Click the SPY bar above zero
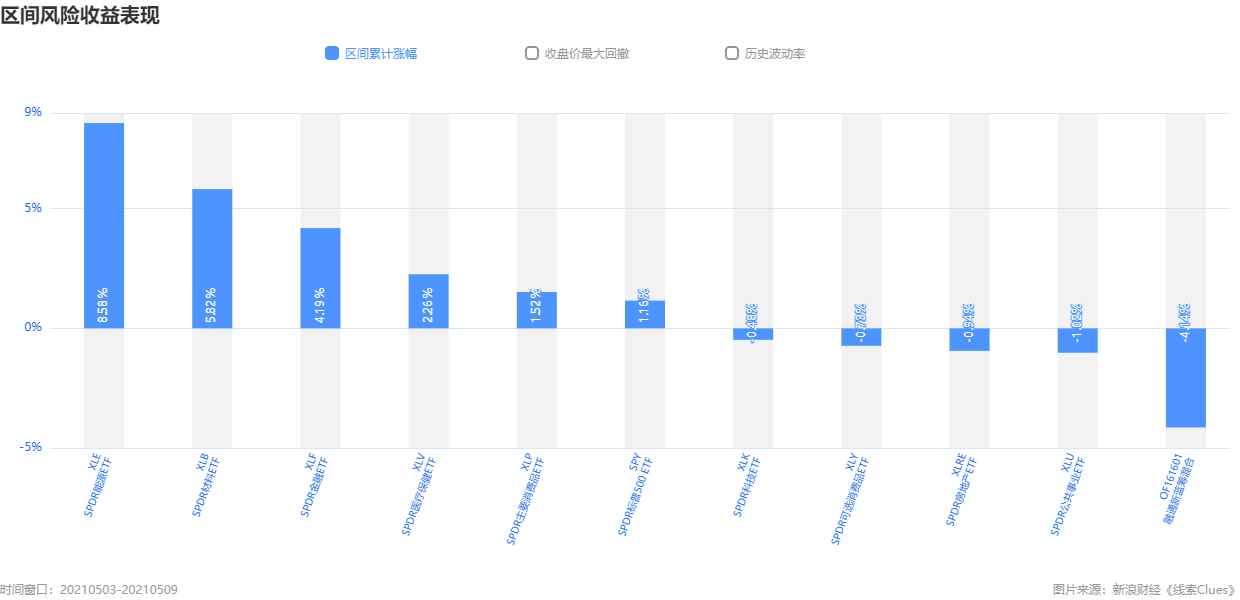Screen dimensions: 1240x600 pyautogui.click(x=645, y=314)
